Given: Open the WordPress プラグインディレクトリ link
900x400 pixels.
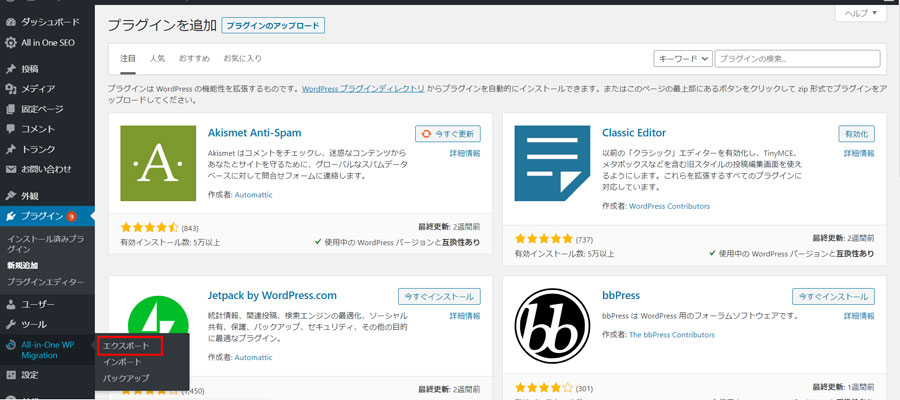Looking at the screenshot, I should pos(363,89).
